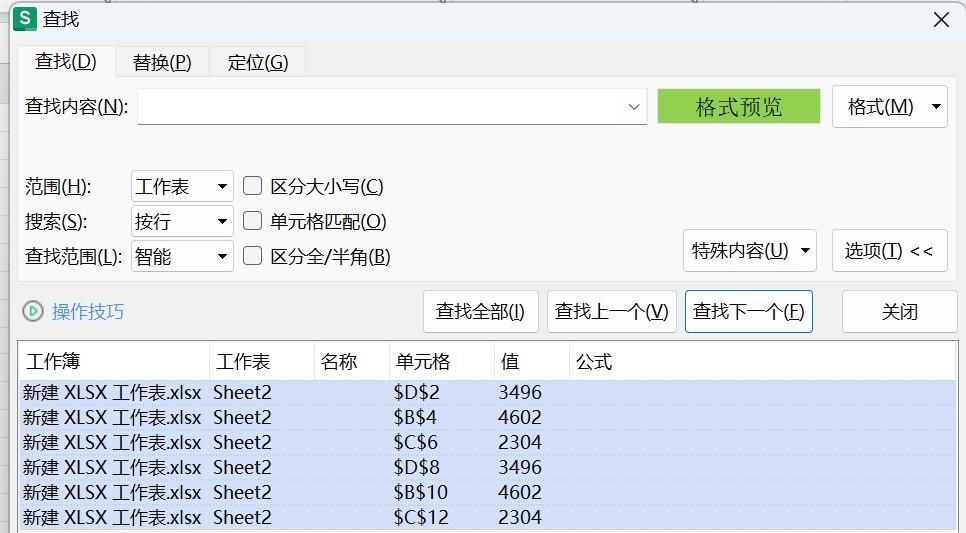Click the 值 column header
This screenshot has width=966, height=533.
[x=532, y=361]
